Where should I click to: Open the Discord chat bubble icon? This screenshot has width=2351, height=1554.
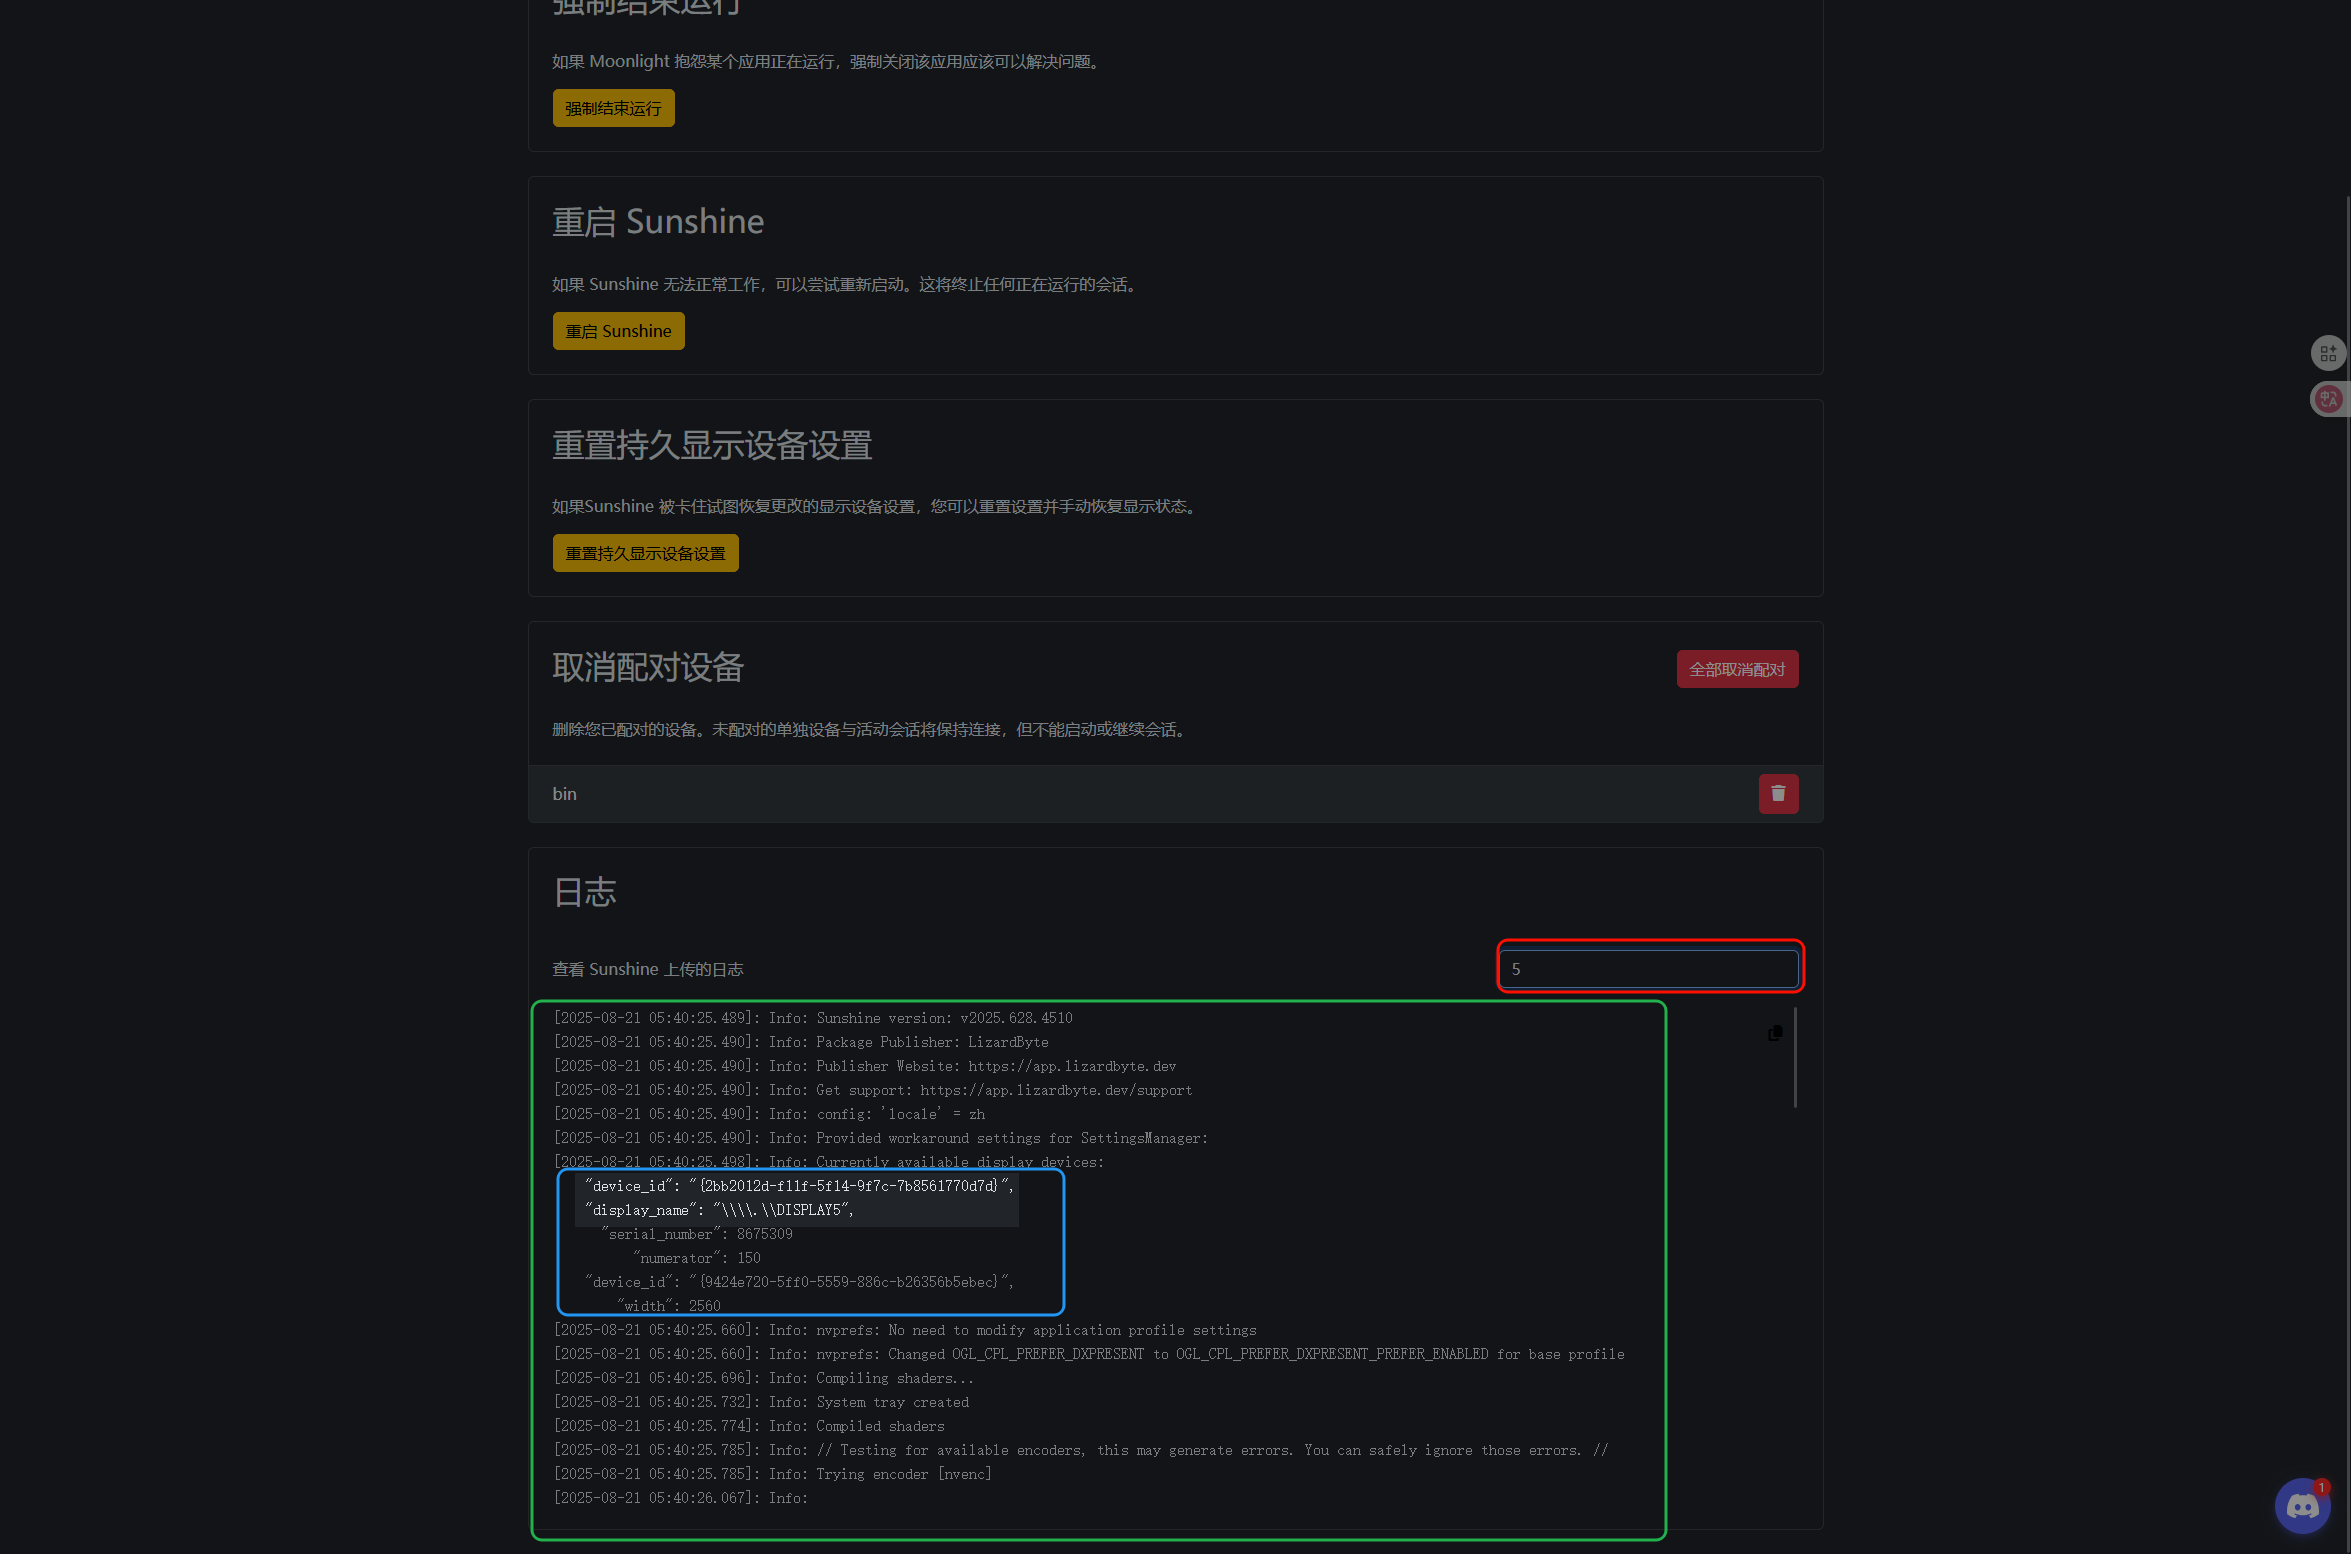tap(2302, 1505)
